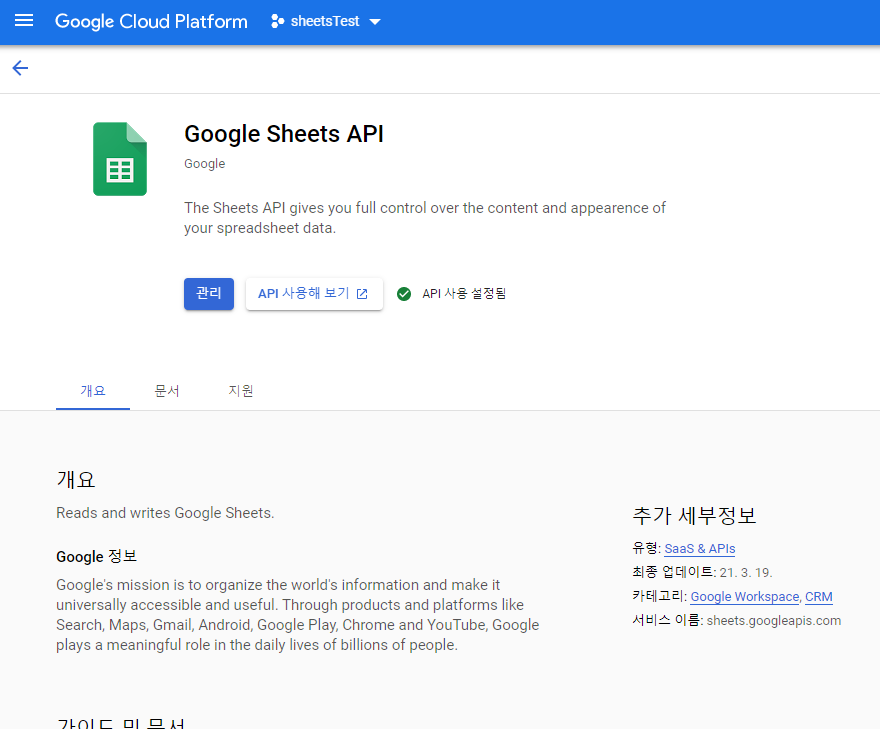This screenshot has height=729, width=880.
Task: Click the Reads and writes Google Sheets text
Action: pos(165,513)
